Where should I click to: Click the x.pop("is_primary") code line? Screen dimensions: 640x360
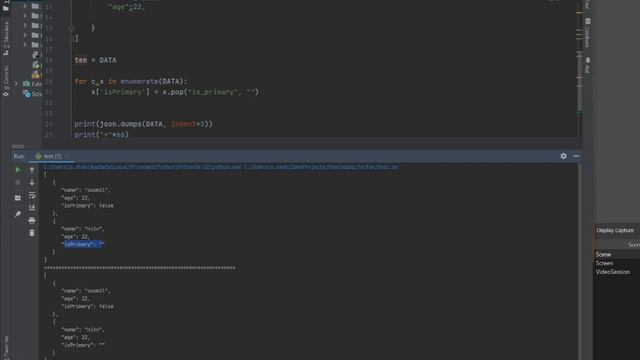click(x=175, y=92)
